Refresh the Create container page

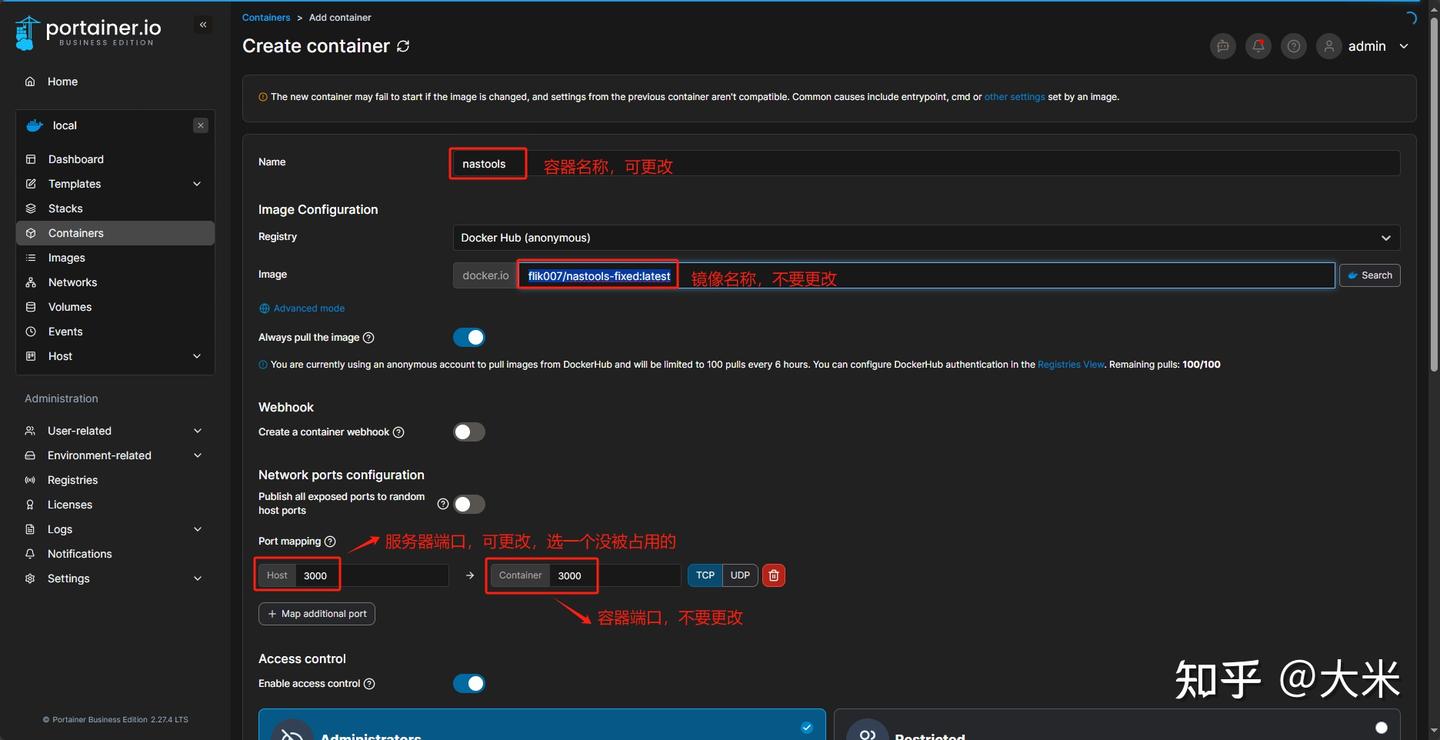(x=402, y=46)
